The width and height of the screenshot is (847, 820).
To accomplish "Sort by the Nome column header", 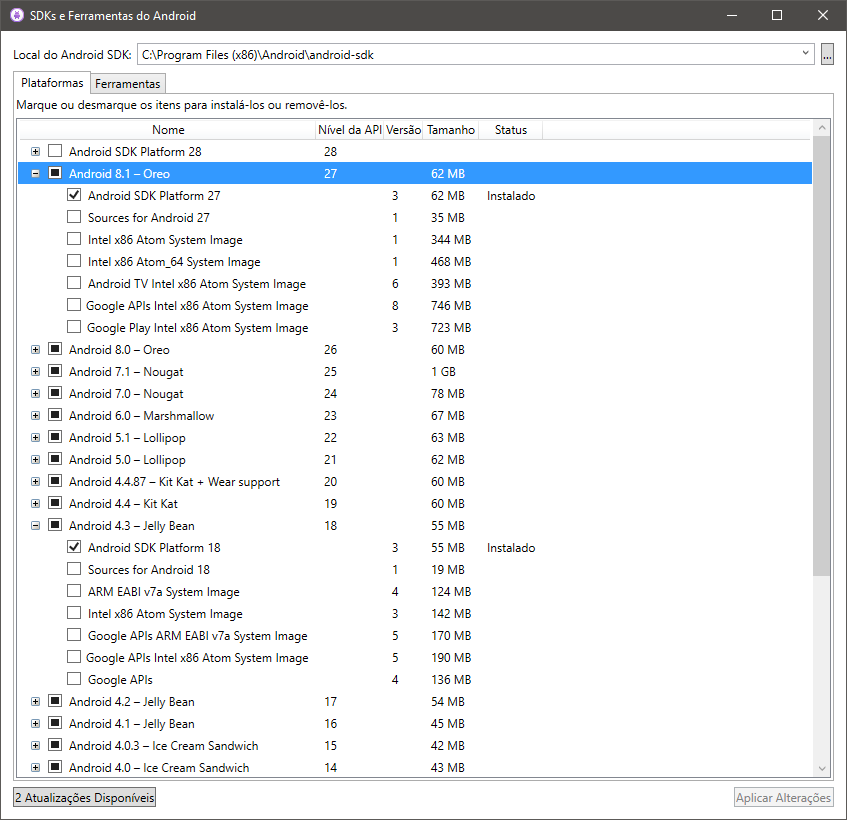I will point(167,130).
